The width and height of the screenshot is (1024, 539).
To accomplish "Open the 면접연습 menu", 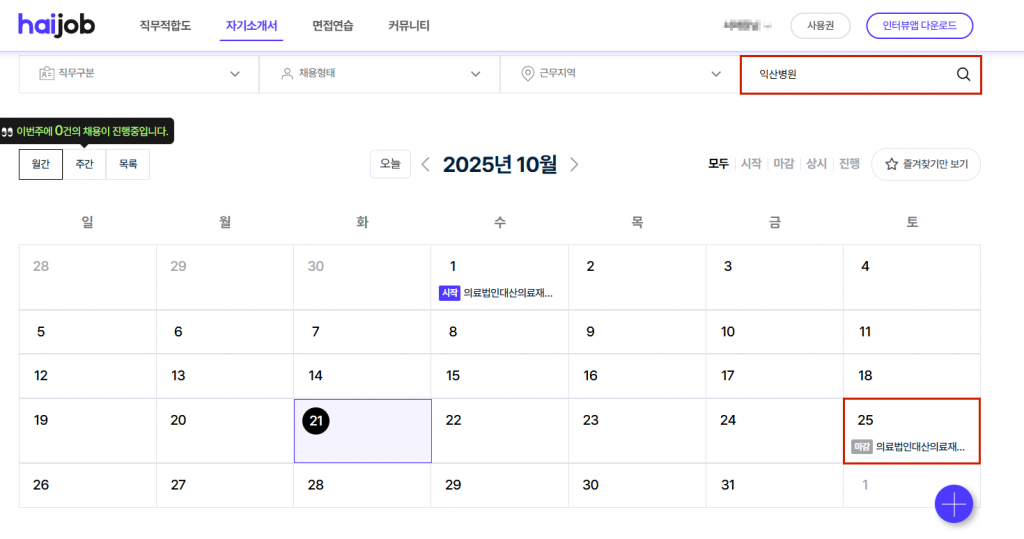I will [332, 26].
